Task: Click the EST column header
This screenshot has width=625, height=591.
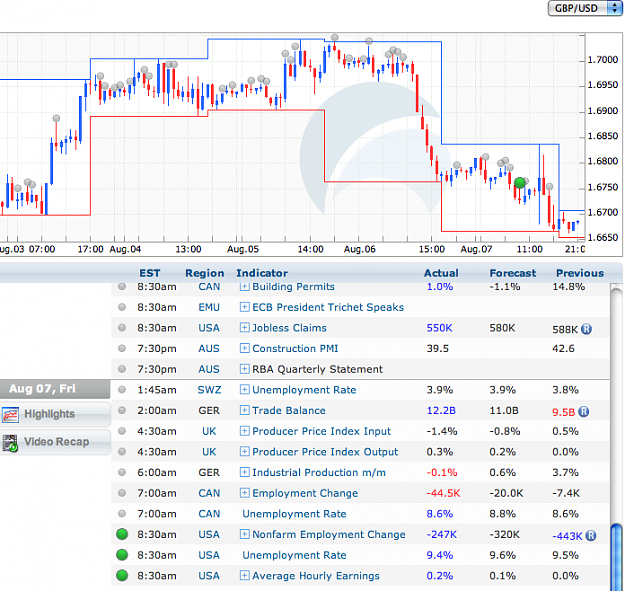Action: coord(149,273)
